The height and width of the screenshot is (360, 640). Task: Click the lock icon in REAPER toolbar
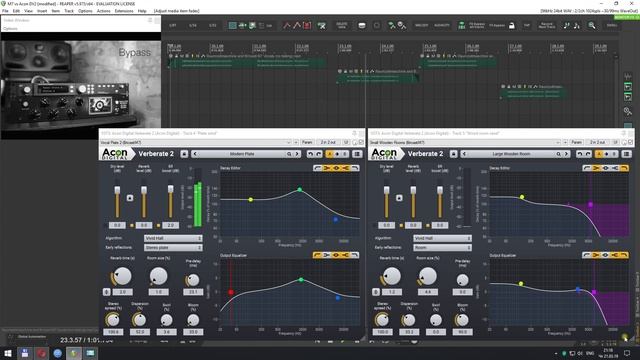(511, 25)
